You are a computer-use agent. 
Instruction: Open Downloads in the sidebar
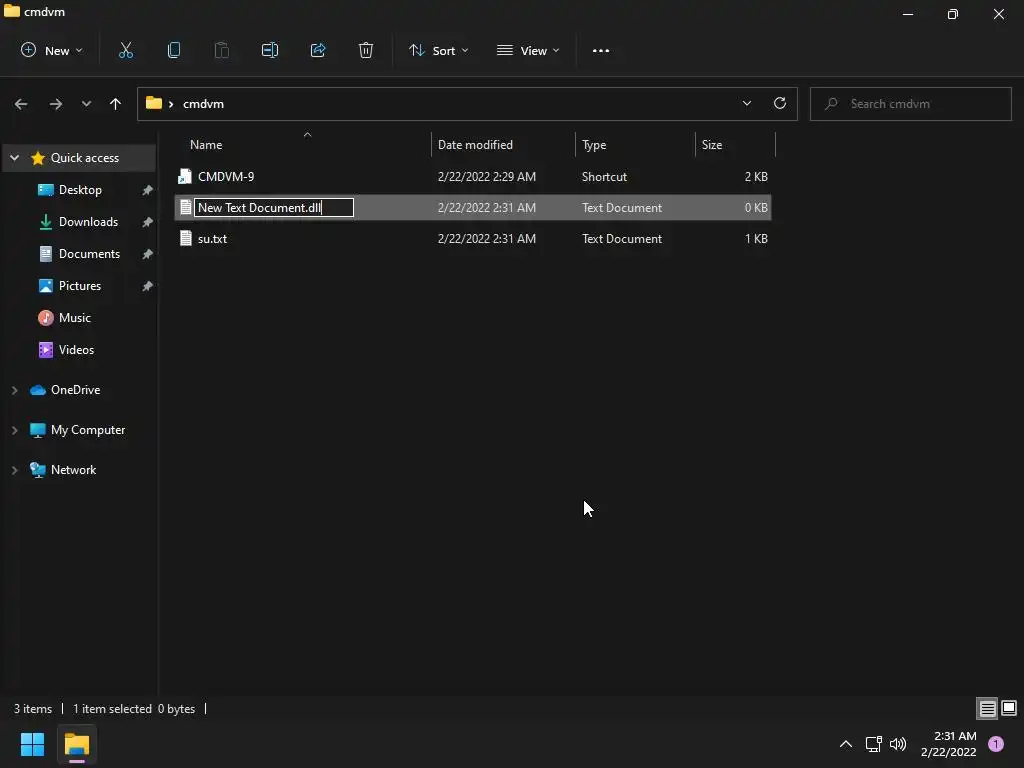(88, 222)
